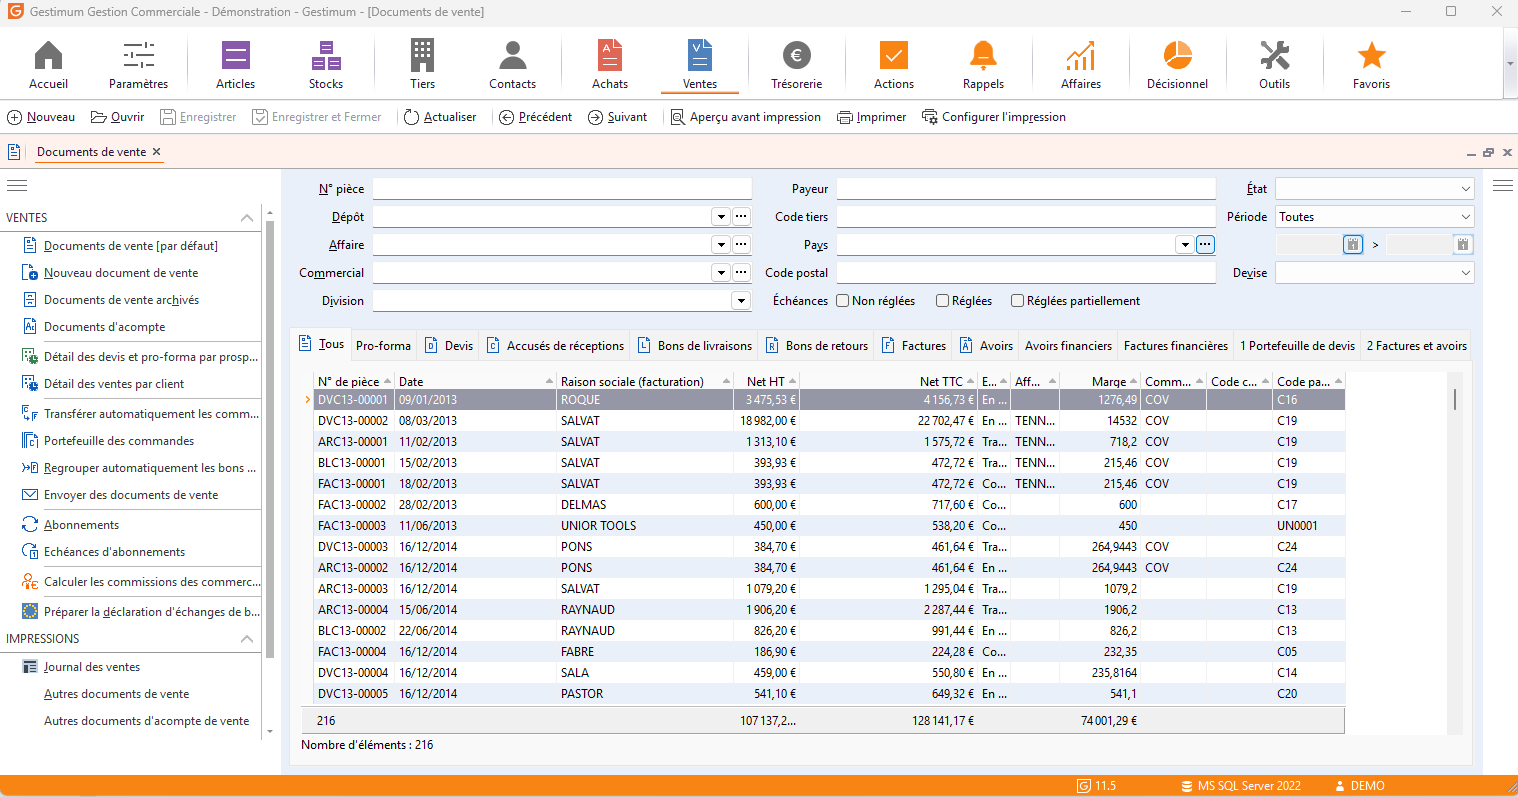The image size is (1518, 797).
Task: Browse Commercial with the ellipsis button
Action: click(x=741, y=273)
